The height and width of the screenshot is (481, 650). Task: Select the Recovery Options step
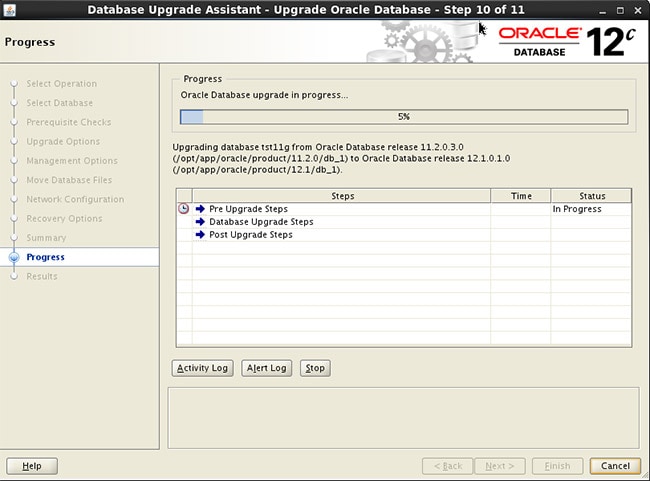(64, 219)
